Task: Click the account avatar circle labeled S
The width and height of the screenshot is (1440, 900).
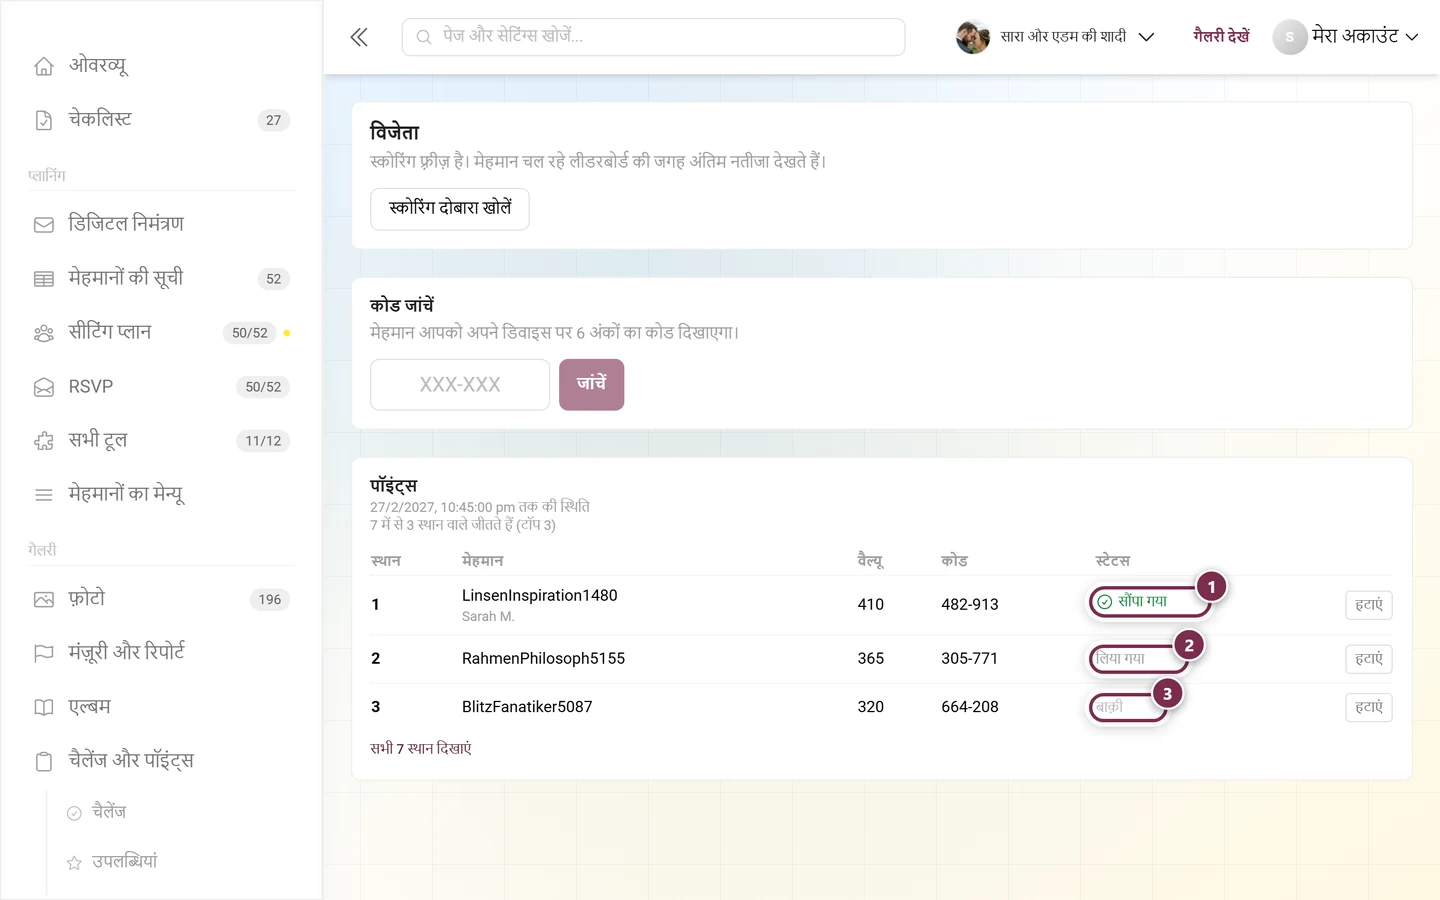Action: 1290,37
